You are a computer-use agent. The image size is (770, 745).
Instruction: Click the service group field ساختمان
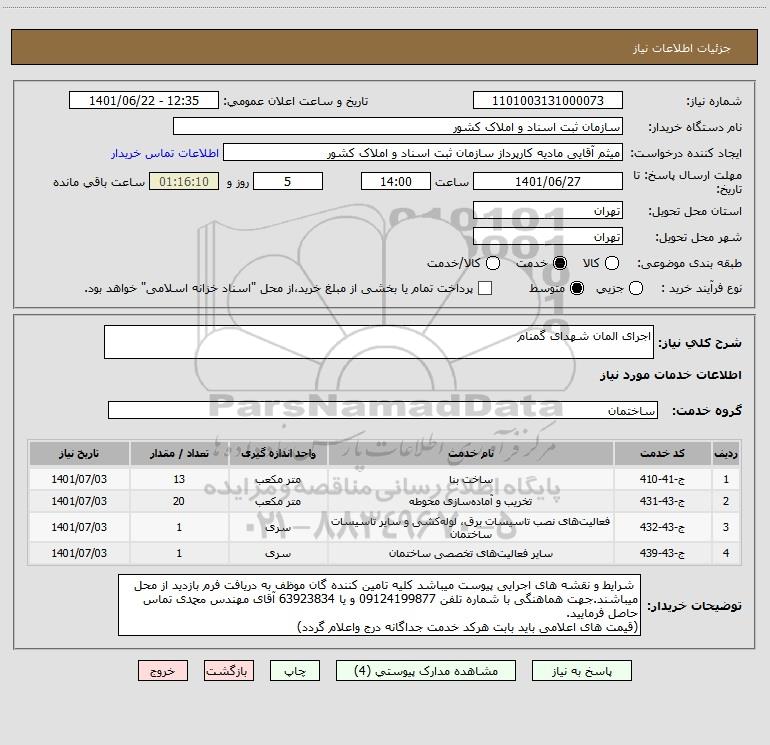click(383, 411)
